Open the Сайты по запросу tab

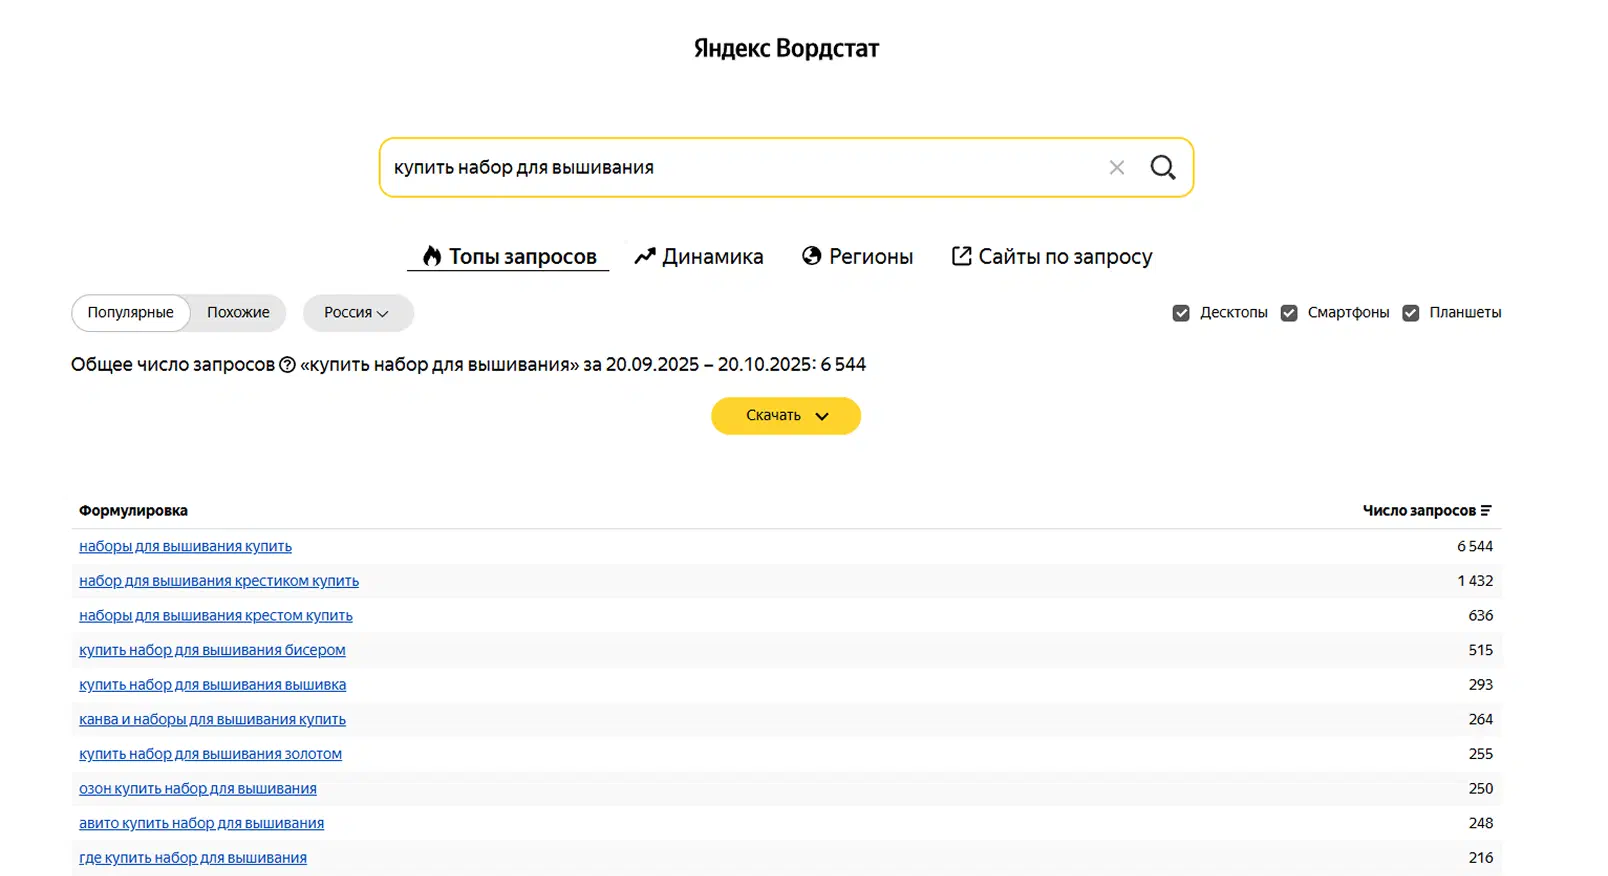1052,257
